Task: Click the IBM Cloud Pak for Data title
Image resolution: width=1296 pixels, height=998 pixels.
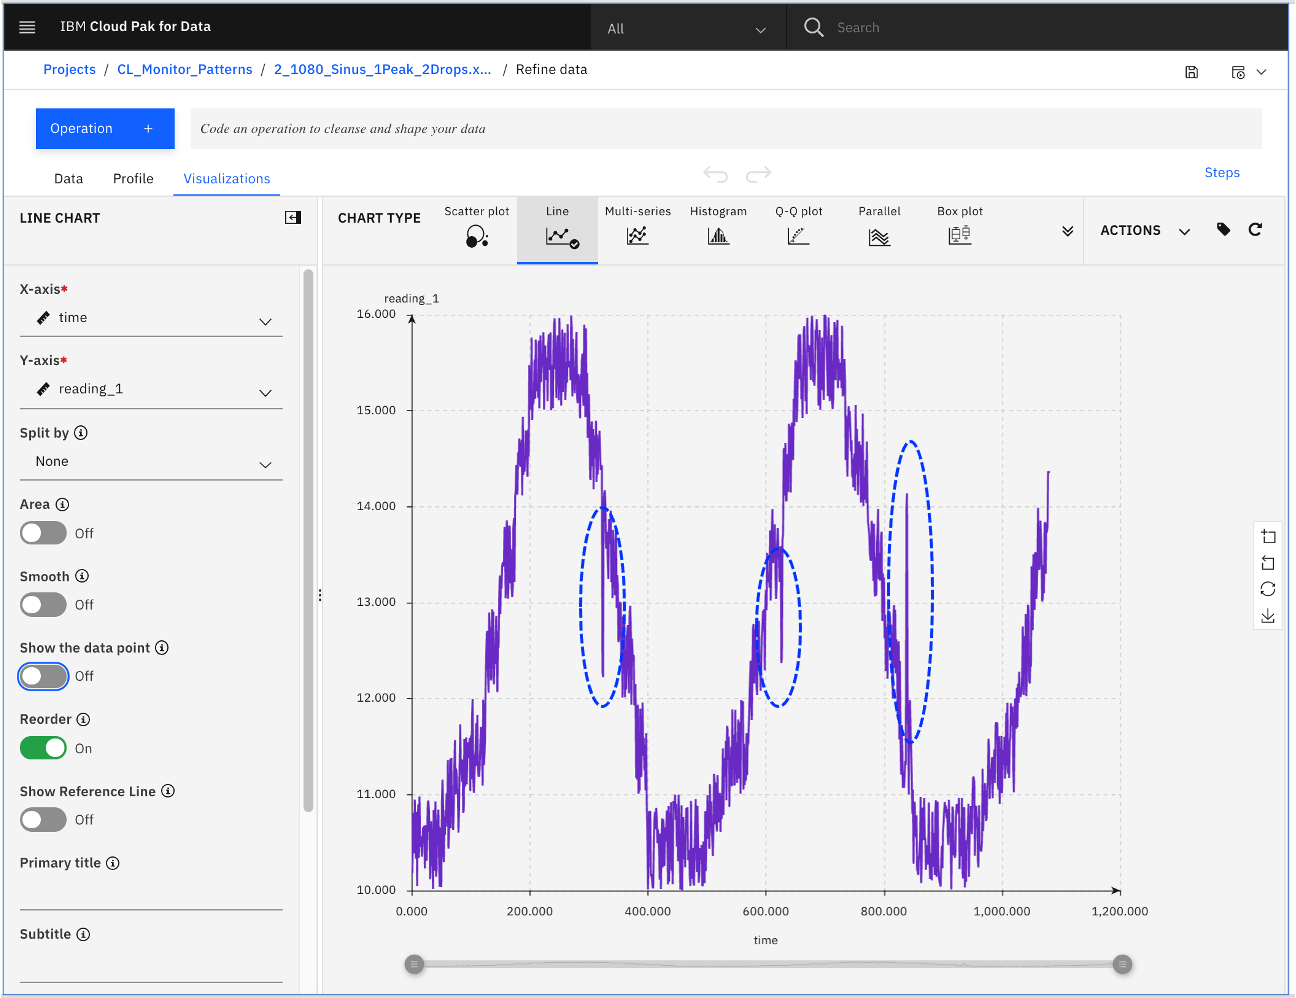Action: coord(135,27)
